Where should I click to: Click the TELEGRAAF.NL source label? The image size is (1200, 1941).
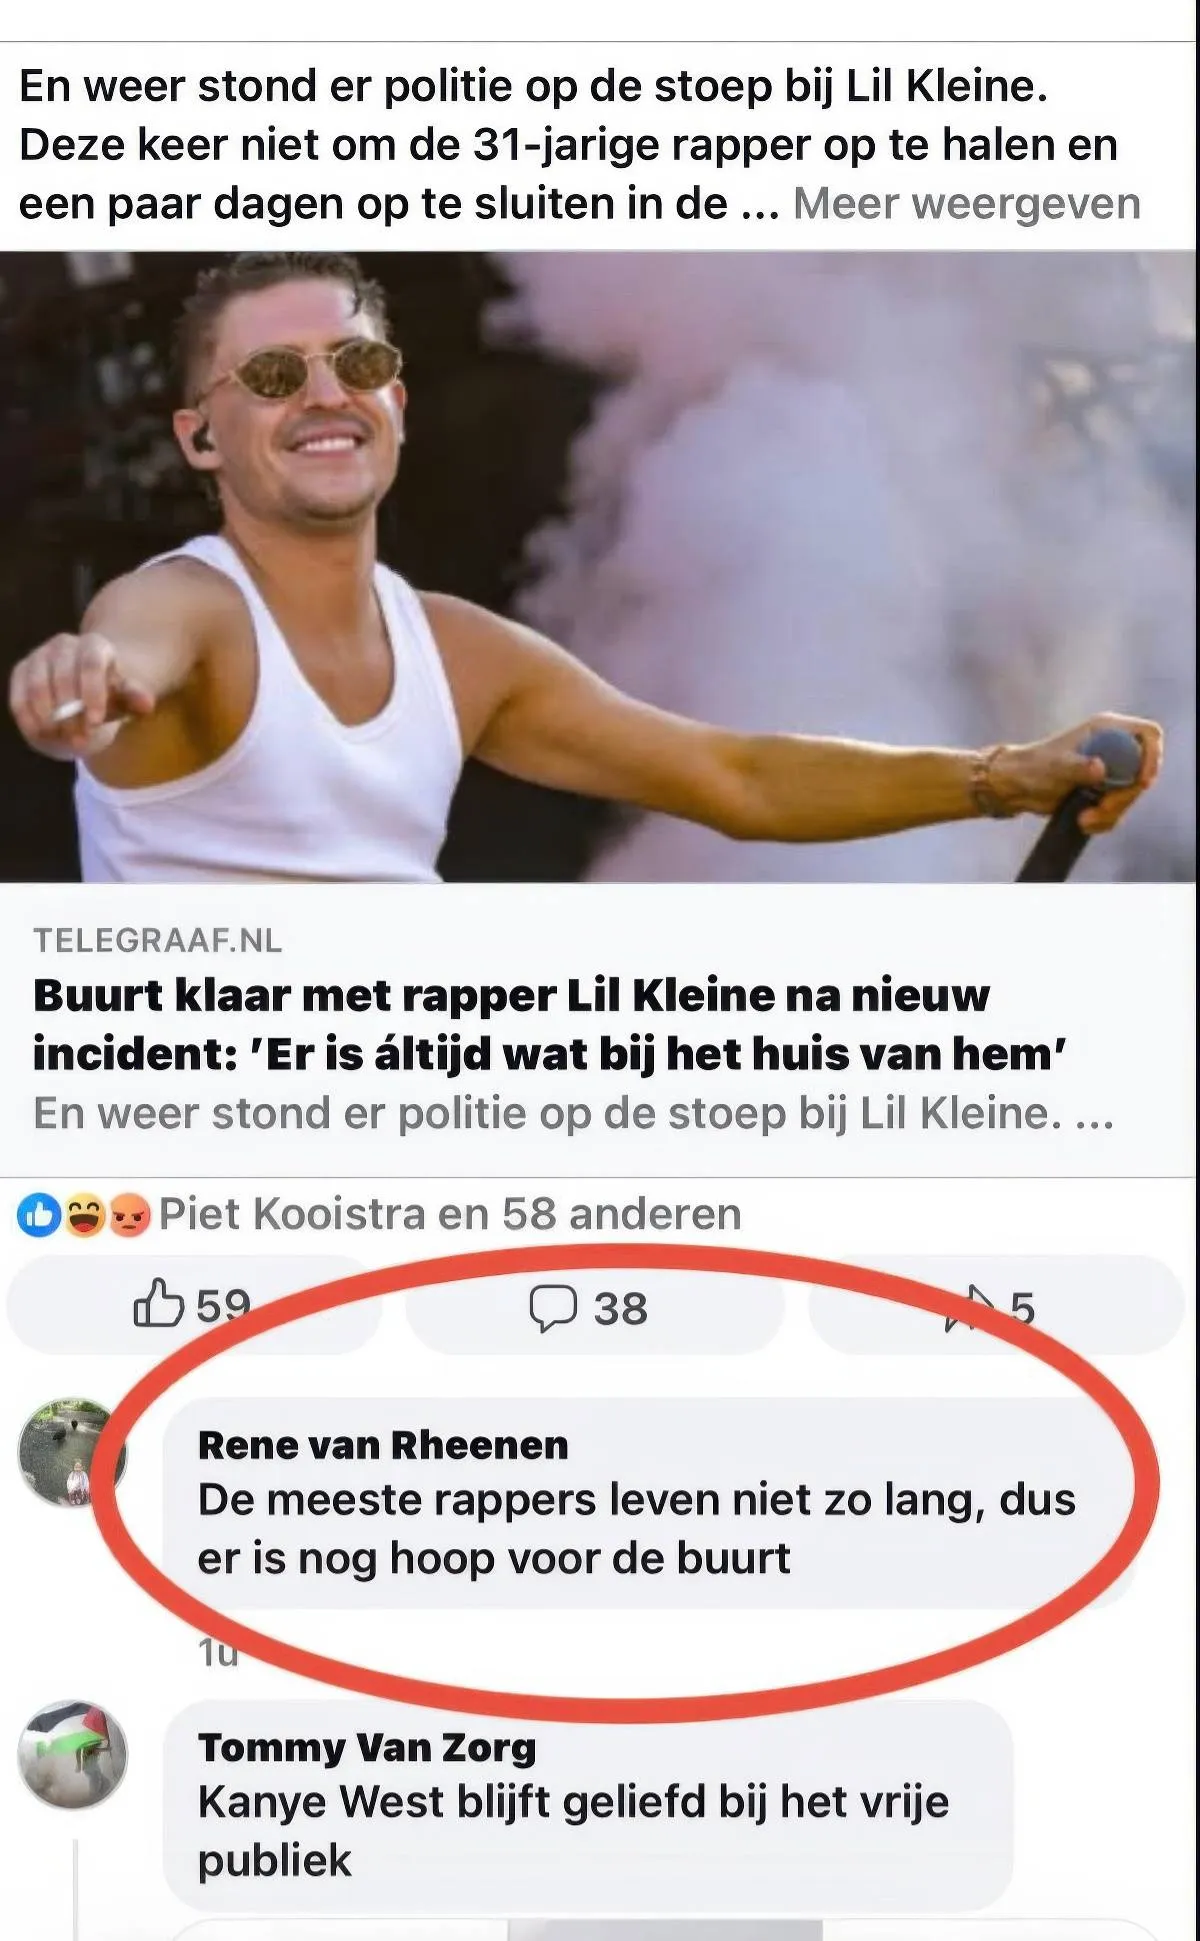click(x=158, y=940)
